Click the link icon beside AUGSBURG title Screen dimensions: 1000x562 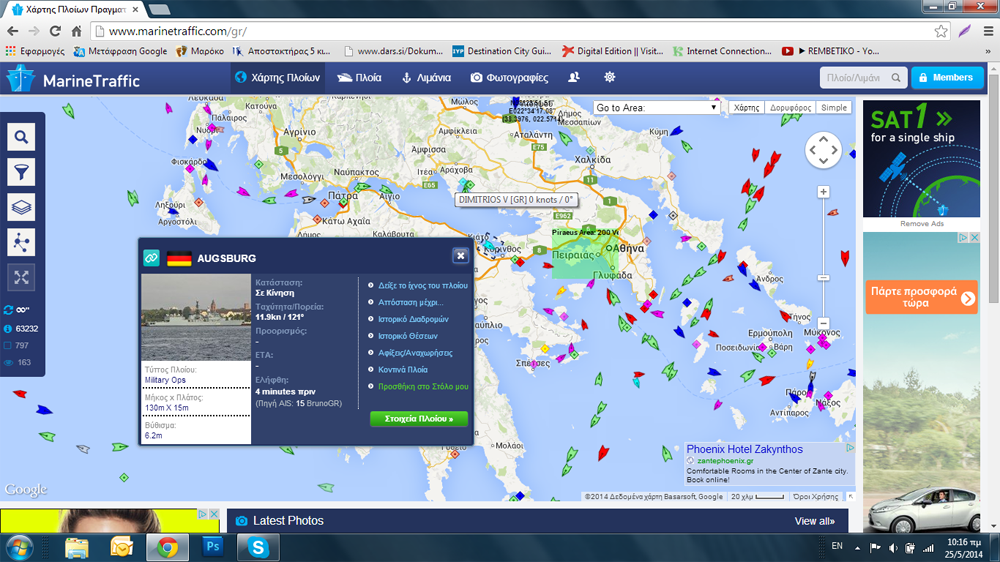151,258
